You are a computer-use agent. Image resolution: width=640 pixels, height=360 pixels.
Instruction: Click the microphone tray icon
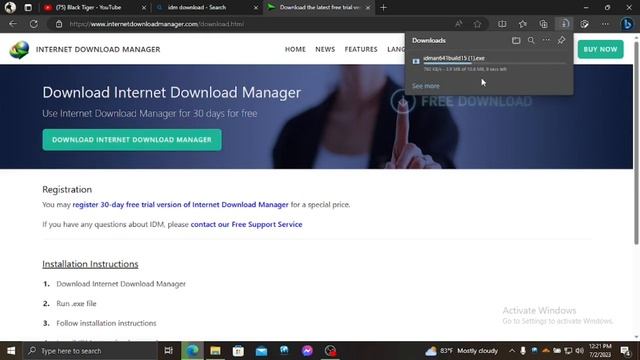coord(523,351)
